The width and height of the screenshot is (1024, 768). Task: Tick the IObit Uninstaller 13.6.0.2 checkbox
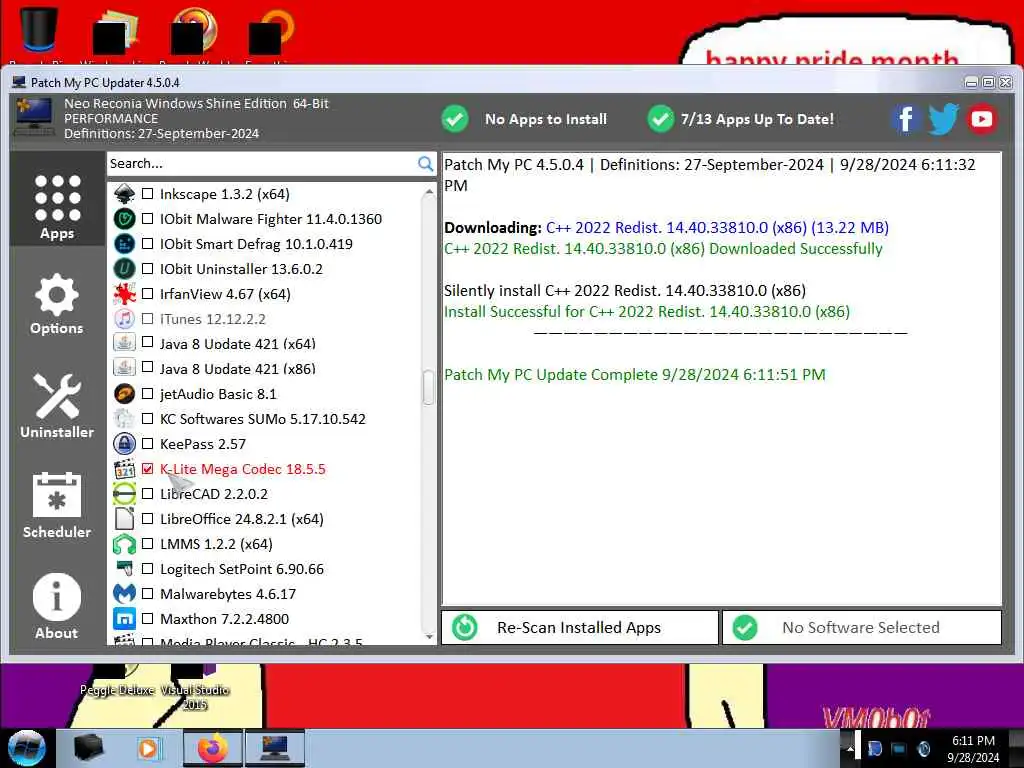tap(148, 268)
